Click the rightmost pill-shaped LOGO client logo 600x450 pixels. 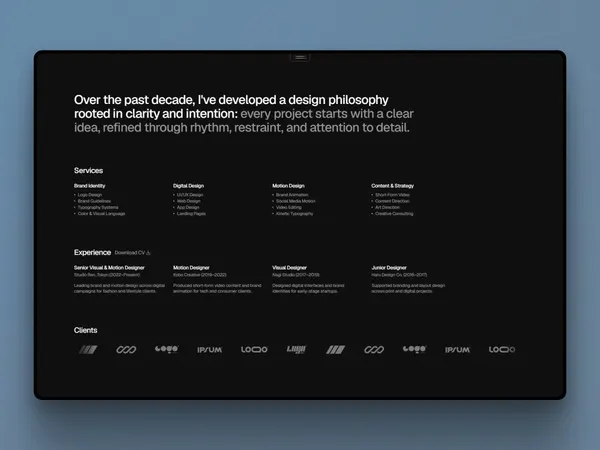pyautogui.click(x=502, y=349)
